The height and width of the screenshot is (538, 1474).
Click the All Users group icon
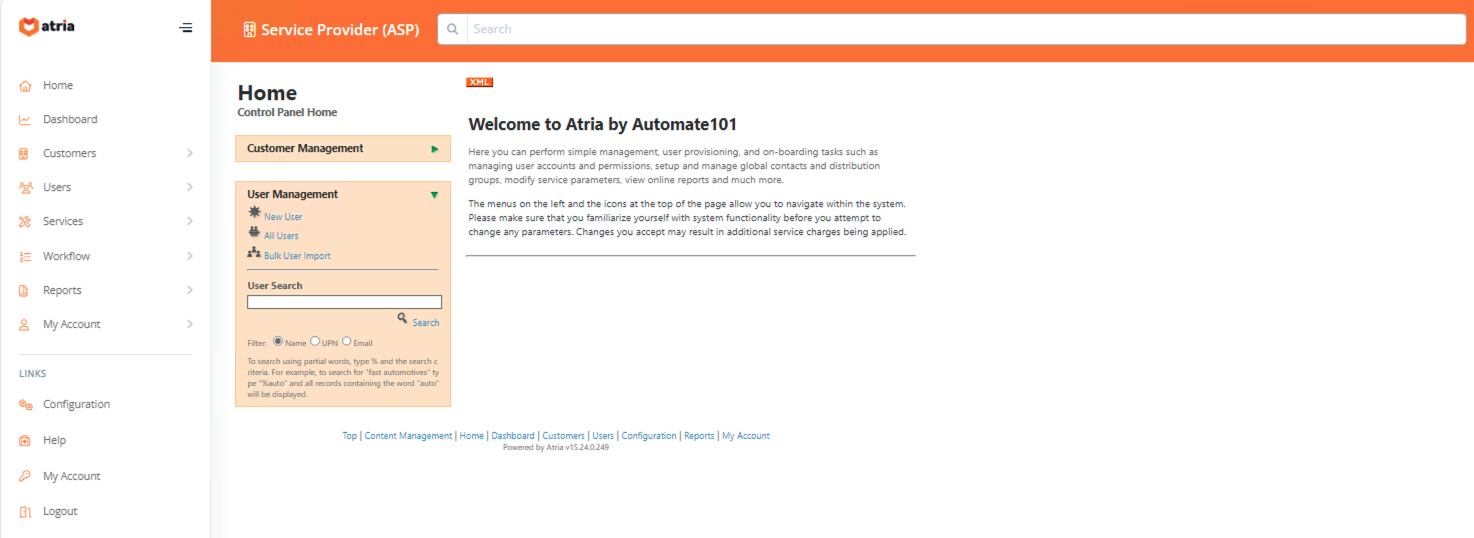coord(254,233)
